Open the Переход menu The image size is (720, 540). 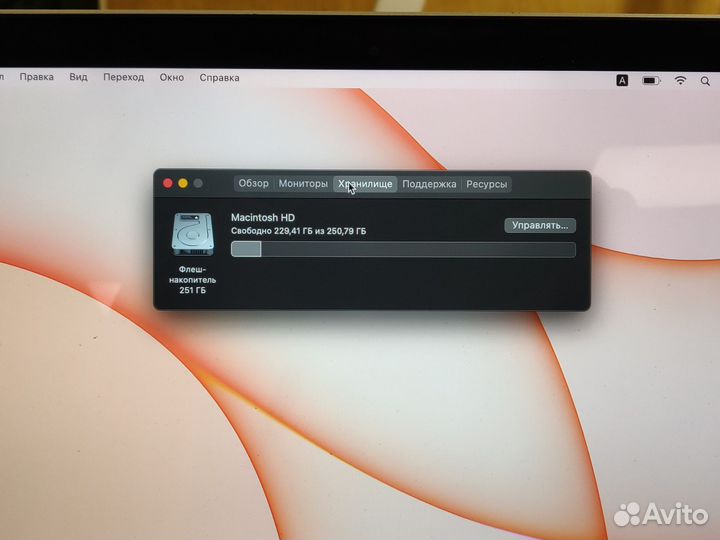pyautogui.click(x=124, y=78)
